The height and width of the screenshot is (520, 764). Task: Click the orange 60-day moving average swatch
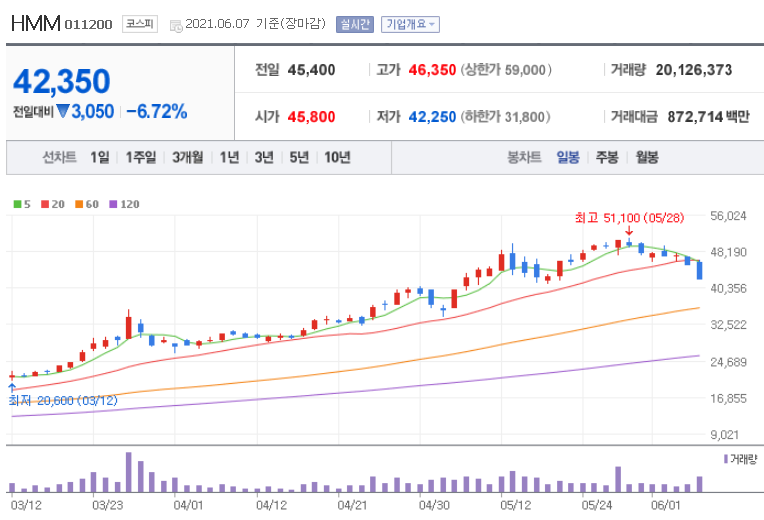click(x=79, y=204)
